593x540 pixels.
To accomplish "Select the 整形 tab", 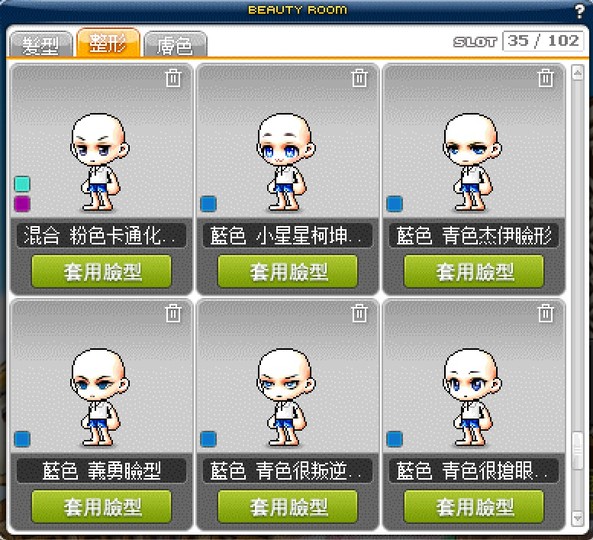I will click(x=108, y=43).
